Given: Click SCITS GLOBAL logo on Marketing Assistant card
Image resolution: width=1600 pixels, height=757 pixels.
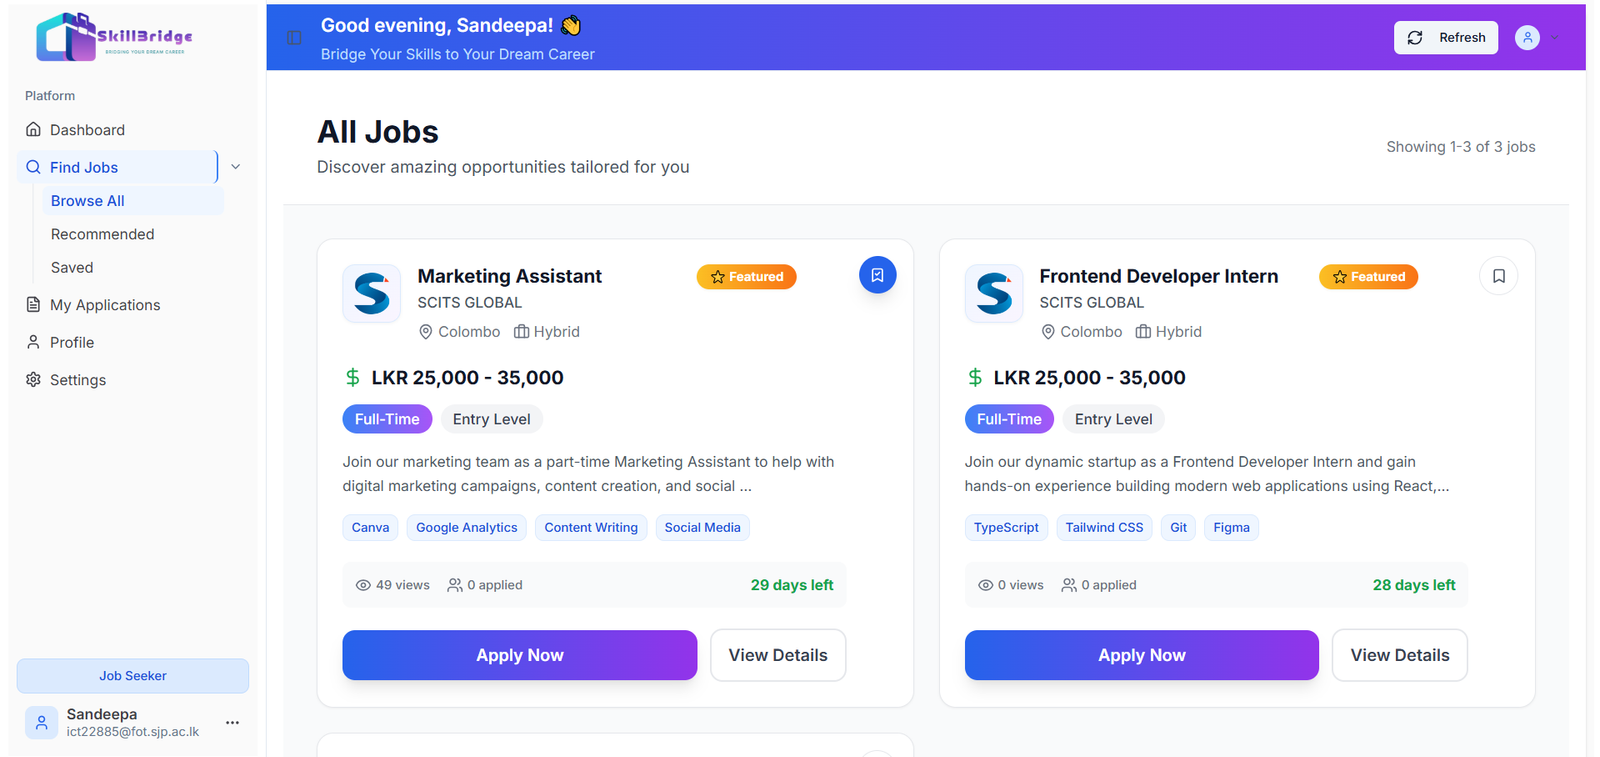Looking at the screenshot, I should click(x=372, y=294).
